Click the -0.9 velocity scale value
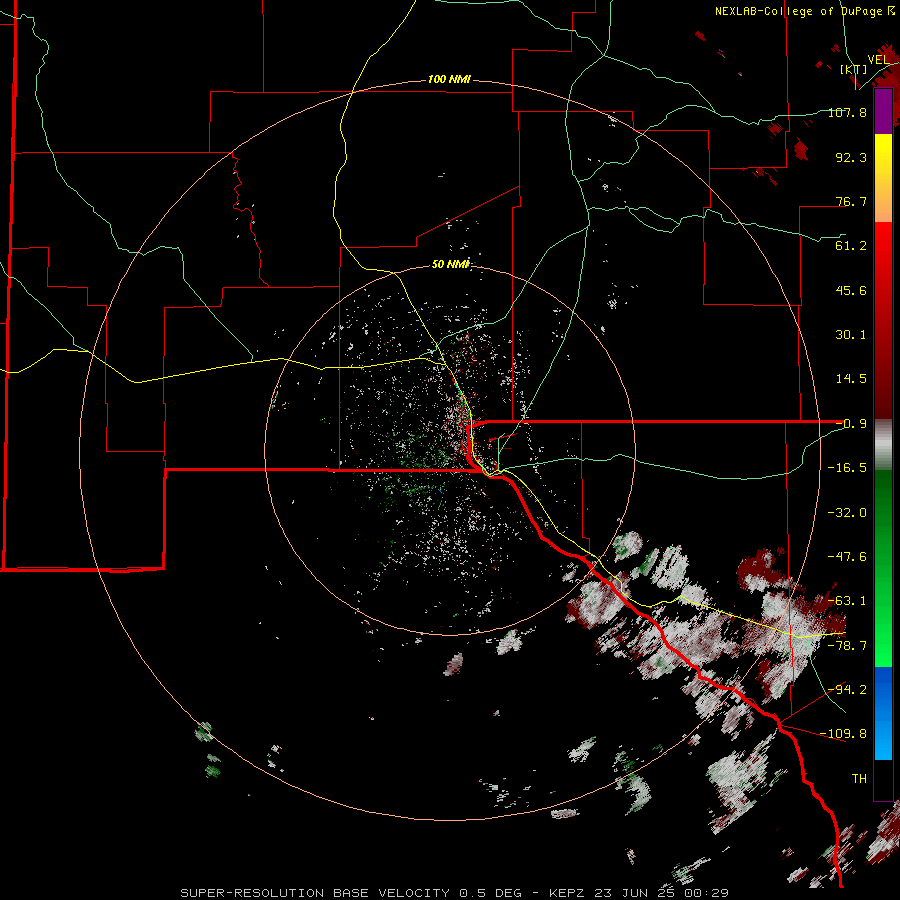Screen dimensions: 900x900 851,424
